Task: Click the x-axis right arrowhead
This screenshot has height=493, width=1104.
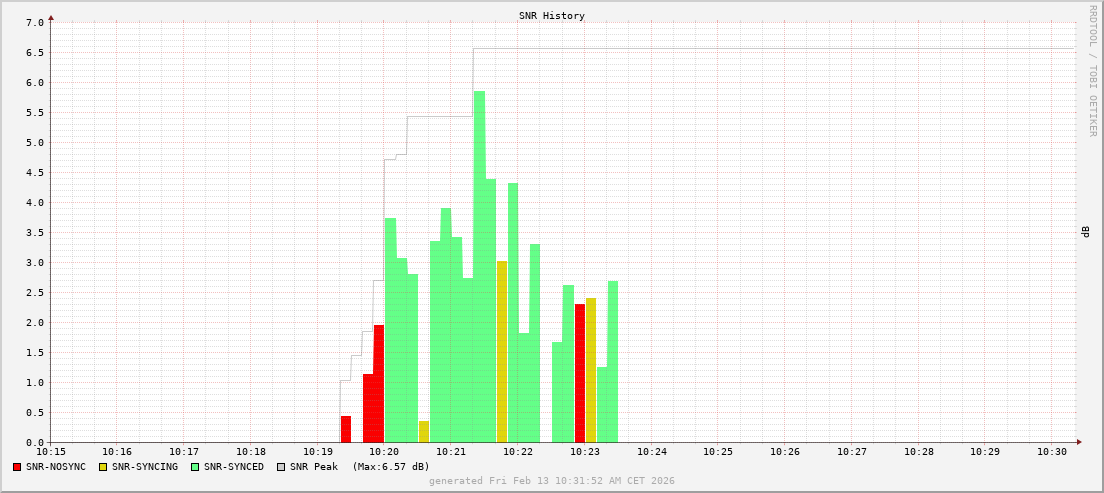Action: click(x=1079, y=442)
